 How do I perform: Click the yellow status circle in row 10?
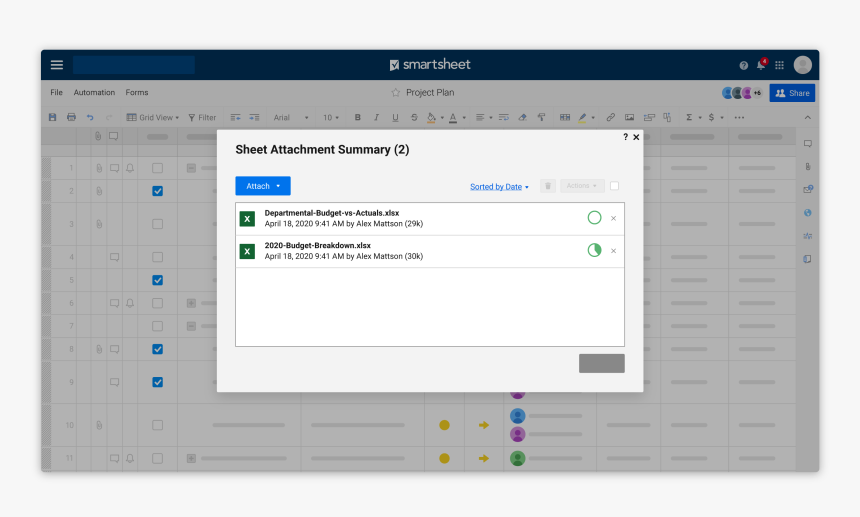pyautogui.click(x=444, y=425)
